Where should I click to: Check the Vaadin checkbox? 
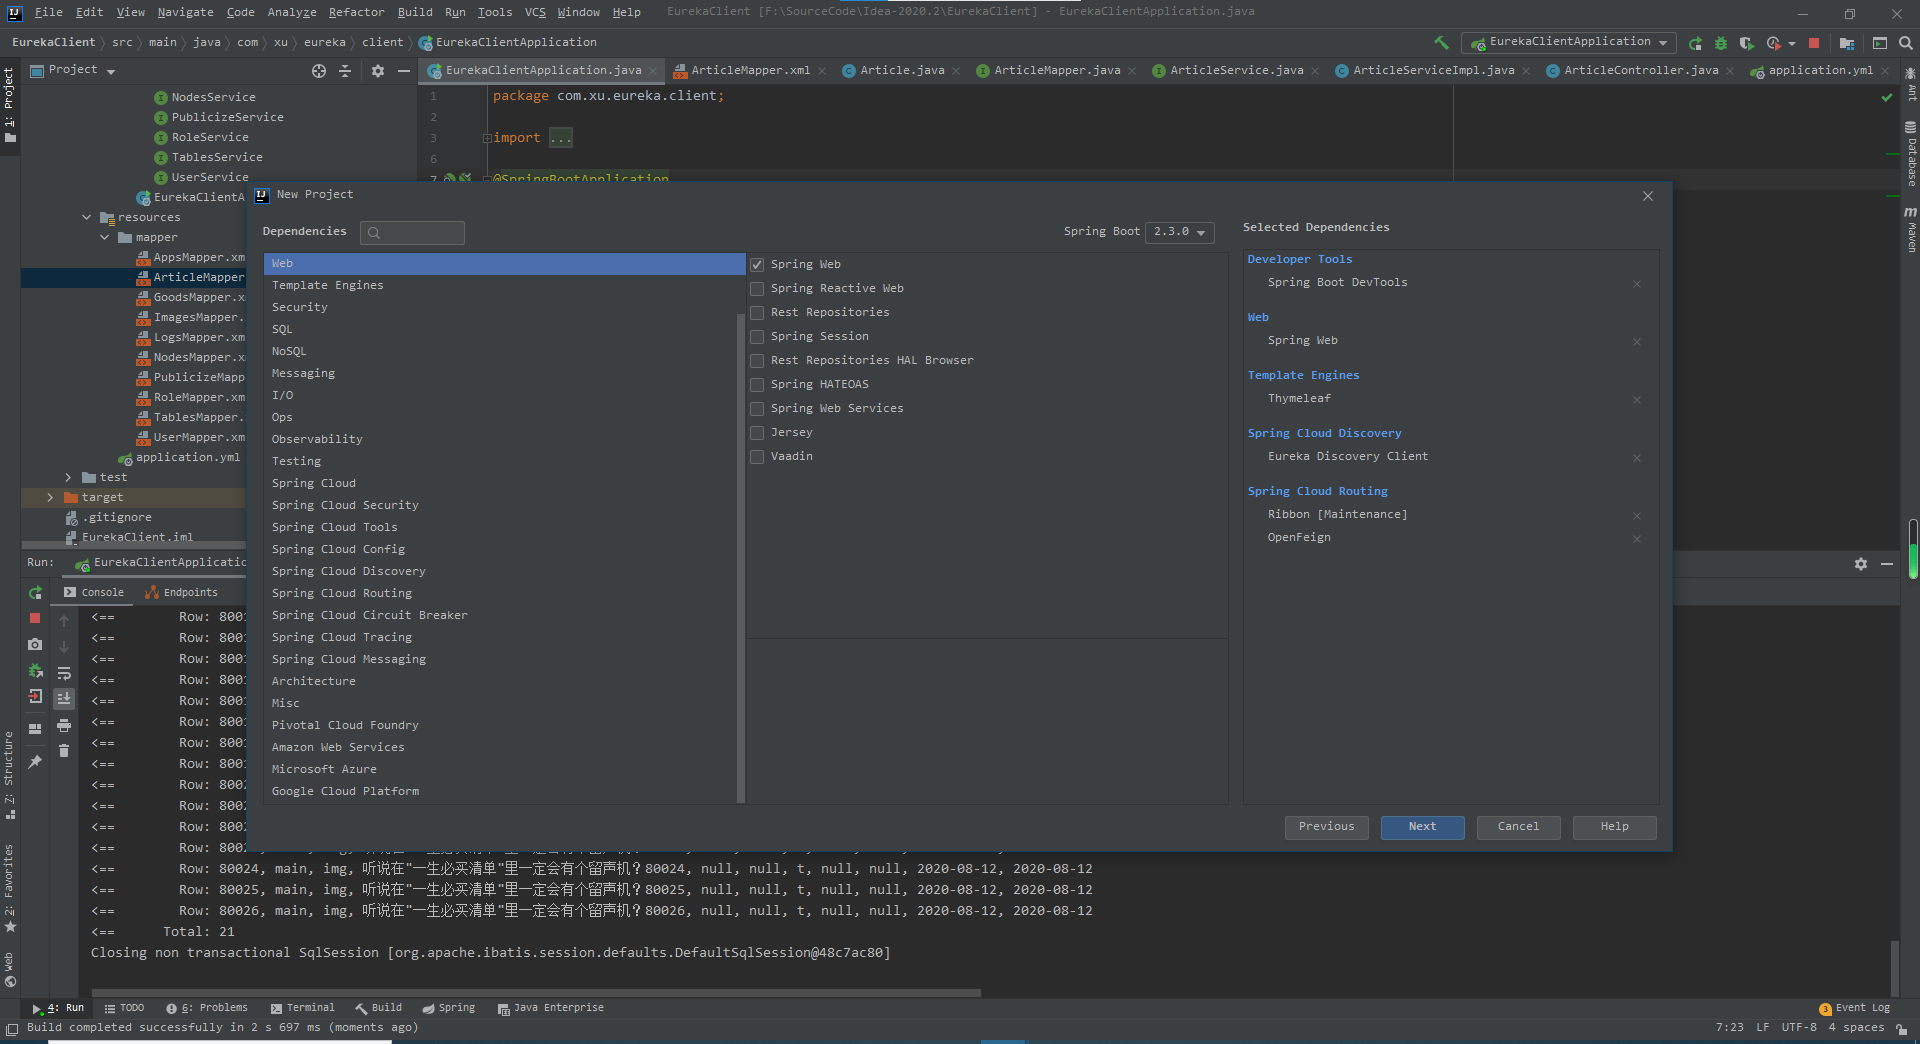point(757,457)
